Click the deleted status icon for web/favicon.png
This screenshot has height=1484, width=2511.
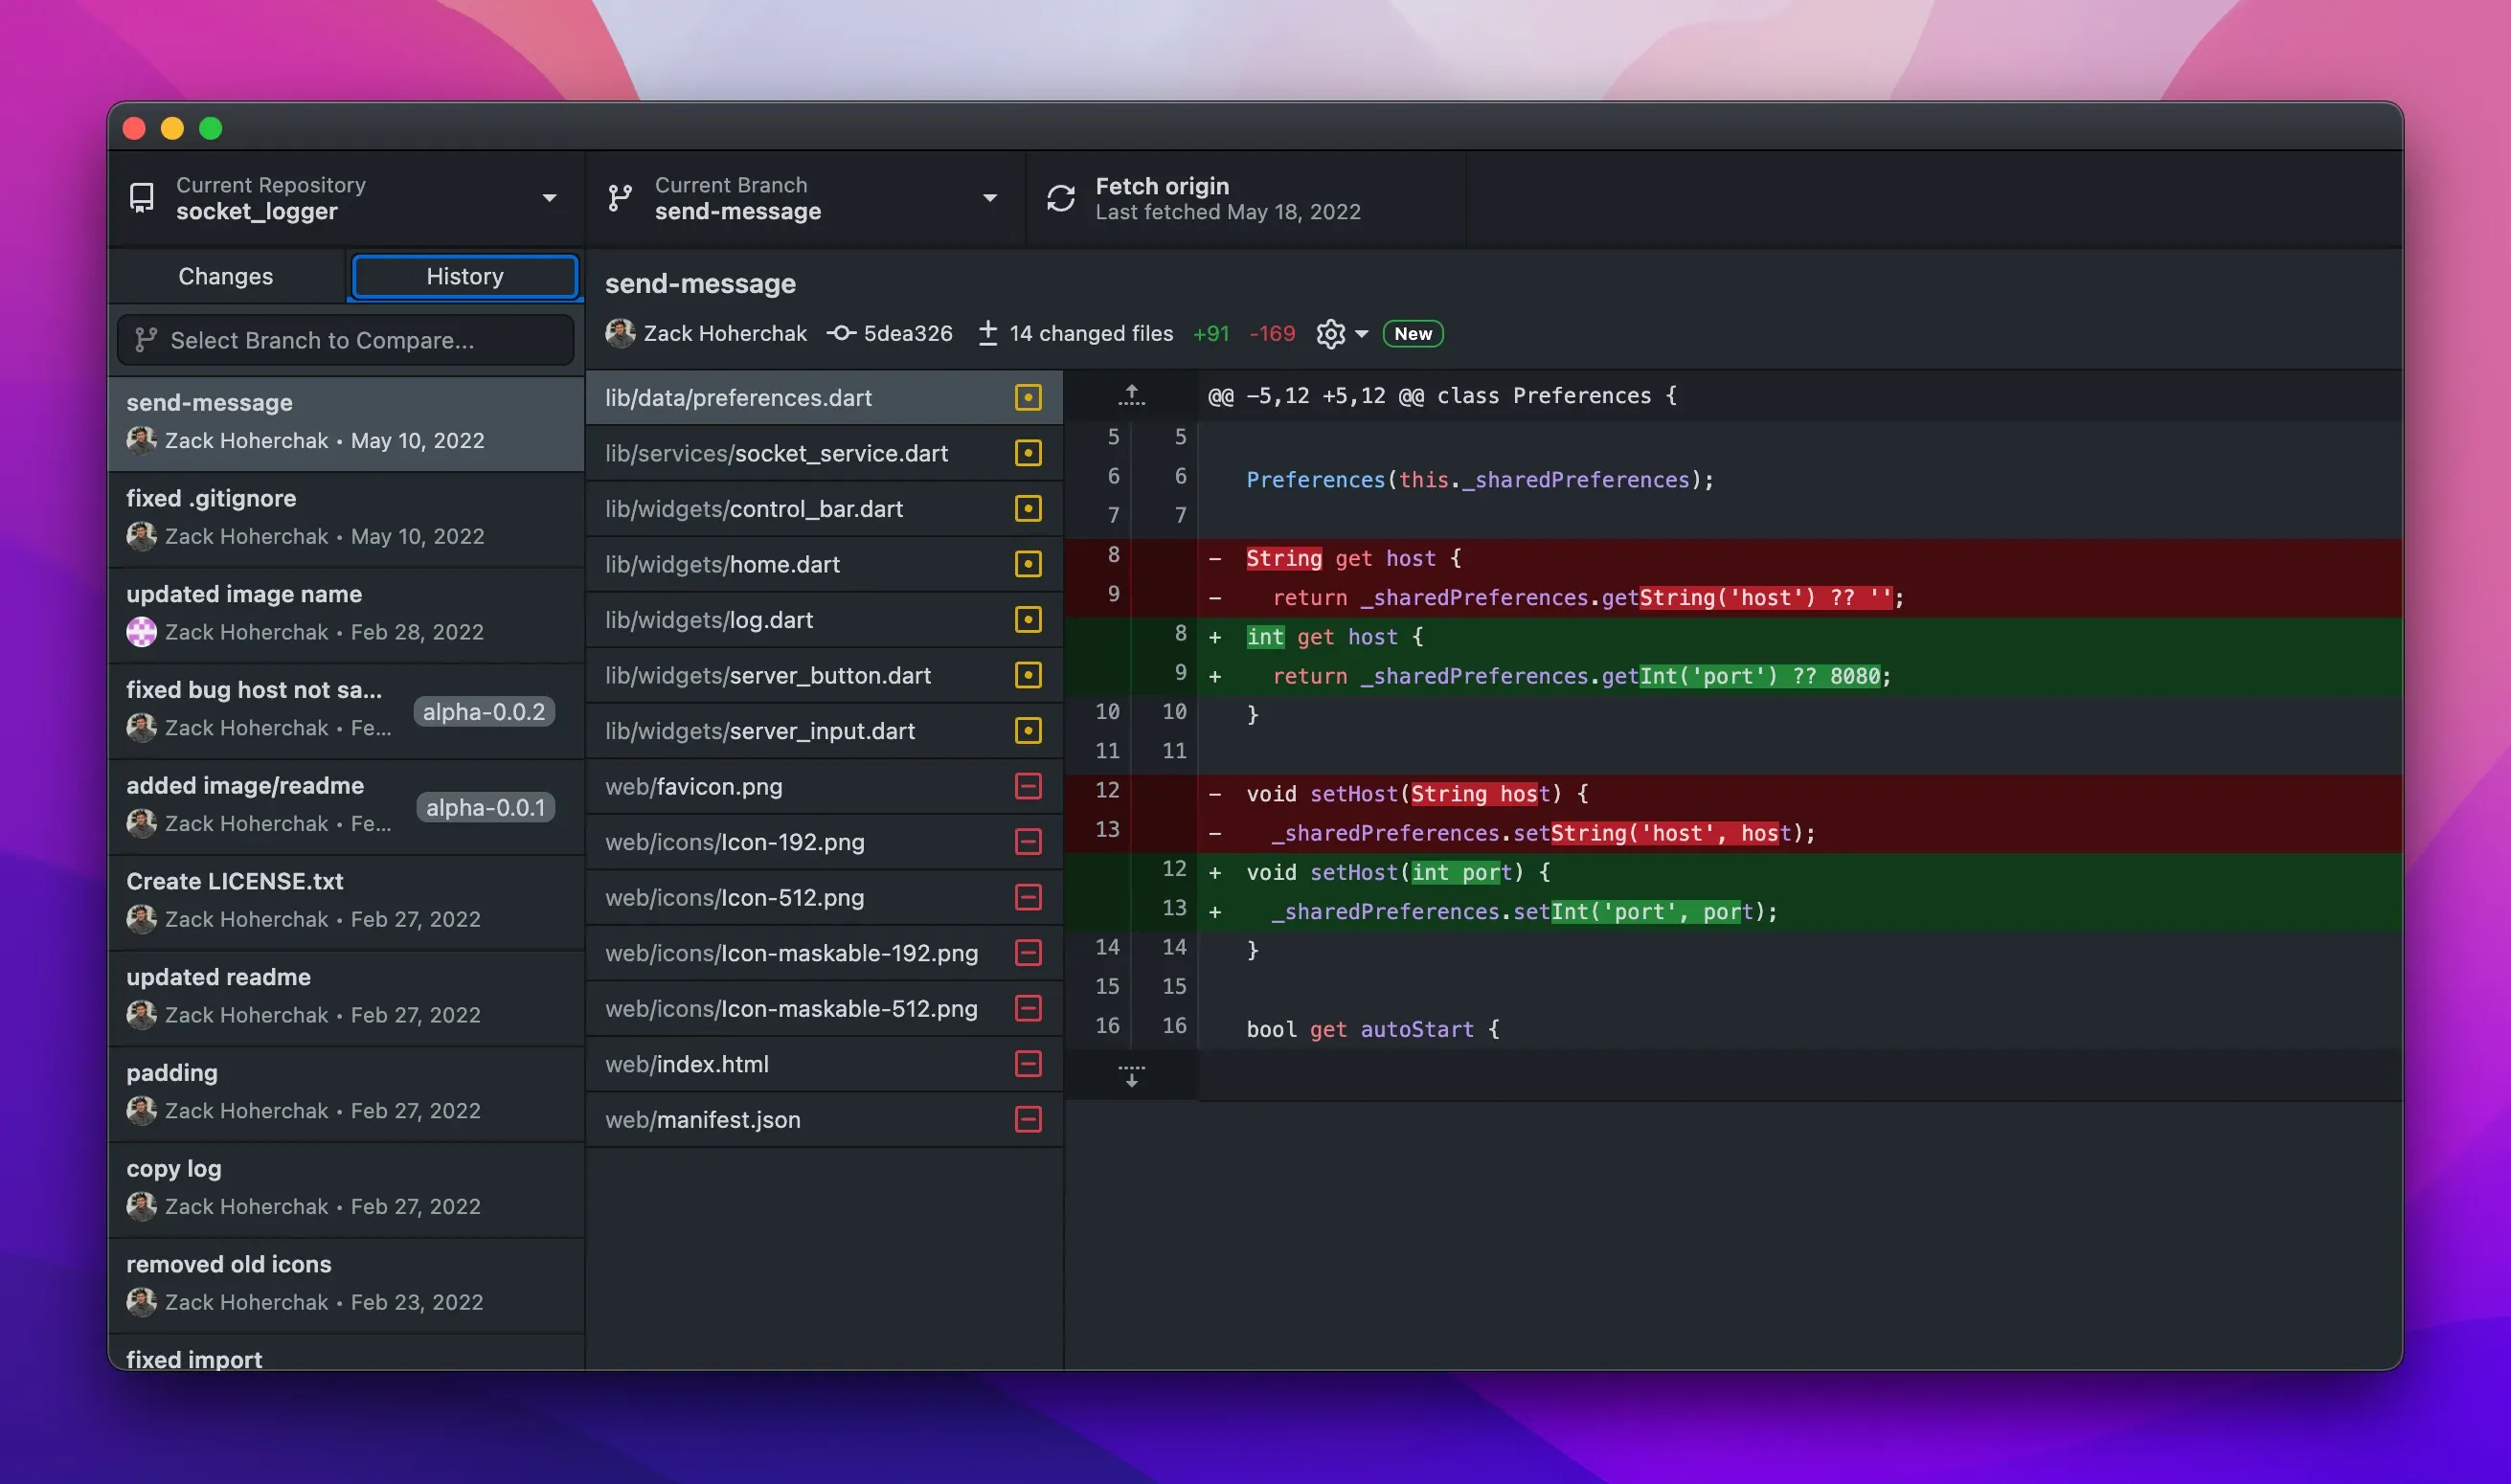pos(1027,786)
